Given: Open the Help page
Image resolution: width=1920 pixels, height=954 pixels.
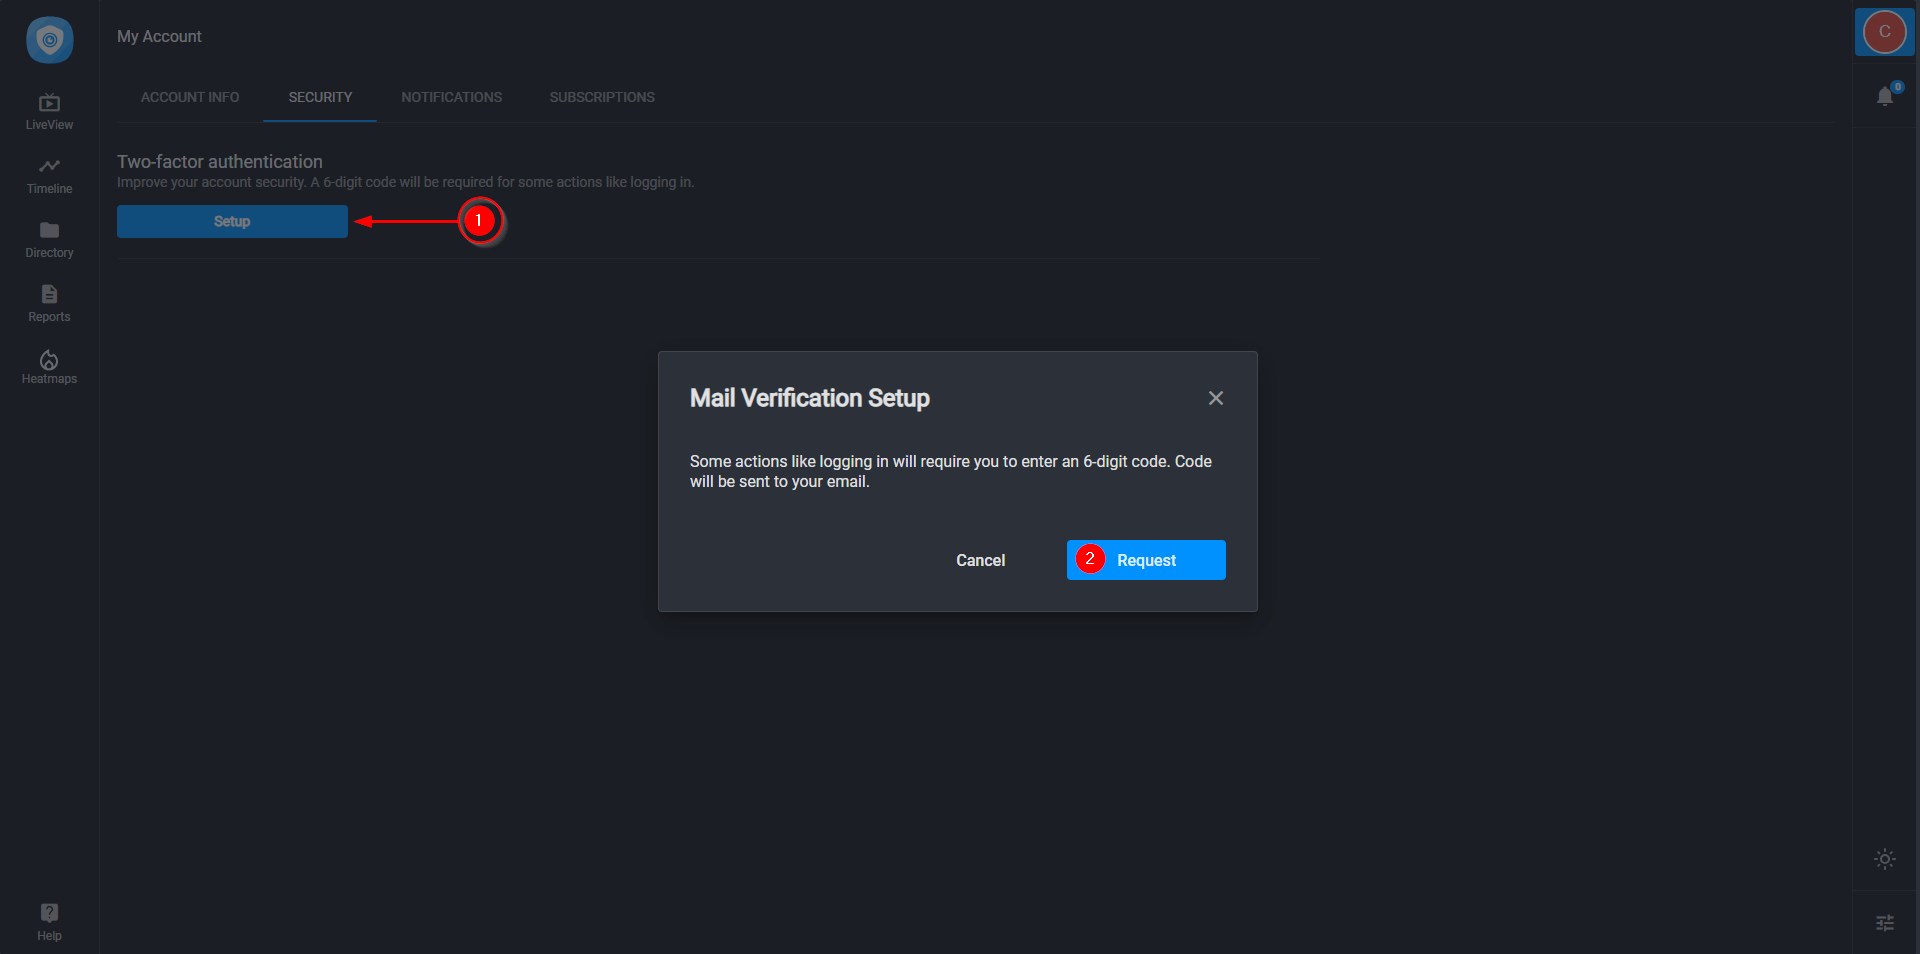Looking at the screenshot, I should pyautogui.click(x=49, y=922).
